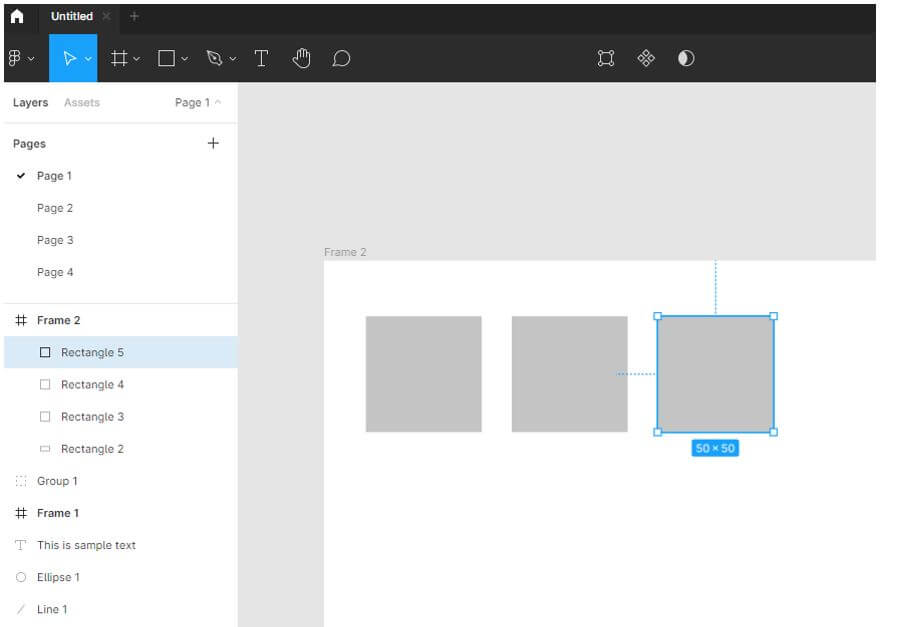Image resolution: width=916 pixels, height=627 pixels.
Task: Click the Group 1 layer icon
Action: [x=21, y=481]
